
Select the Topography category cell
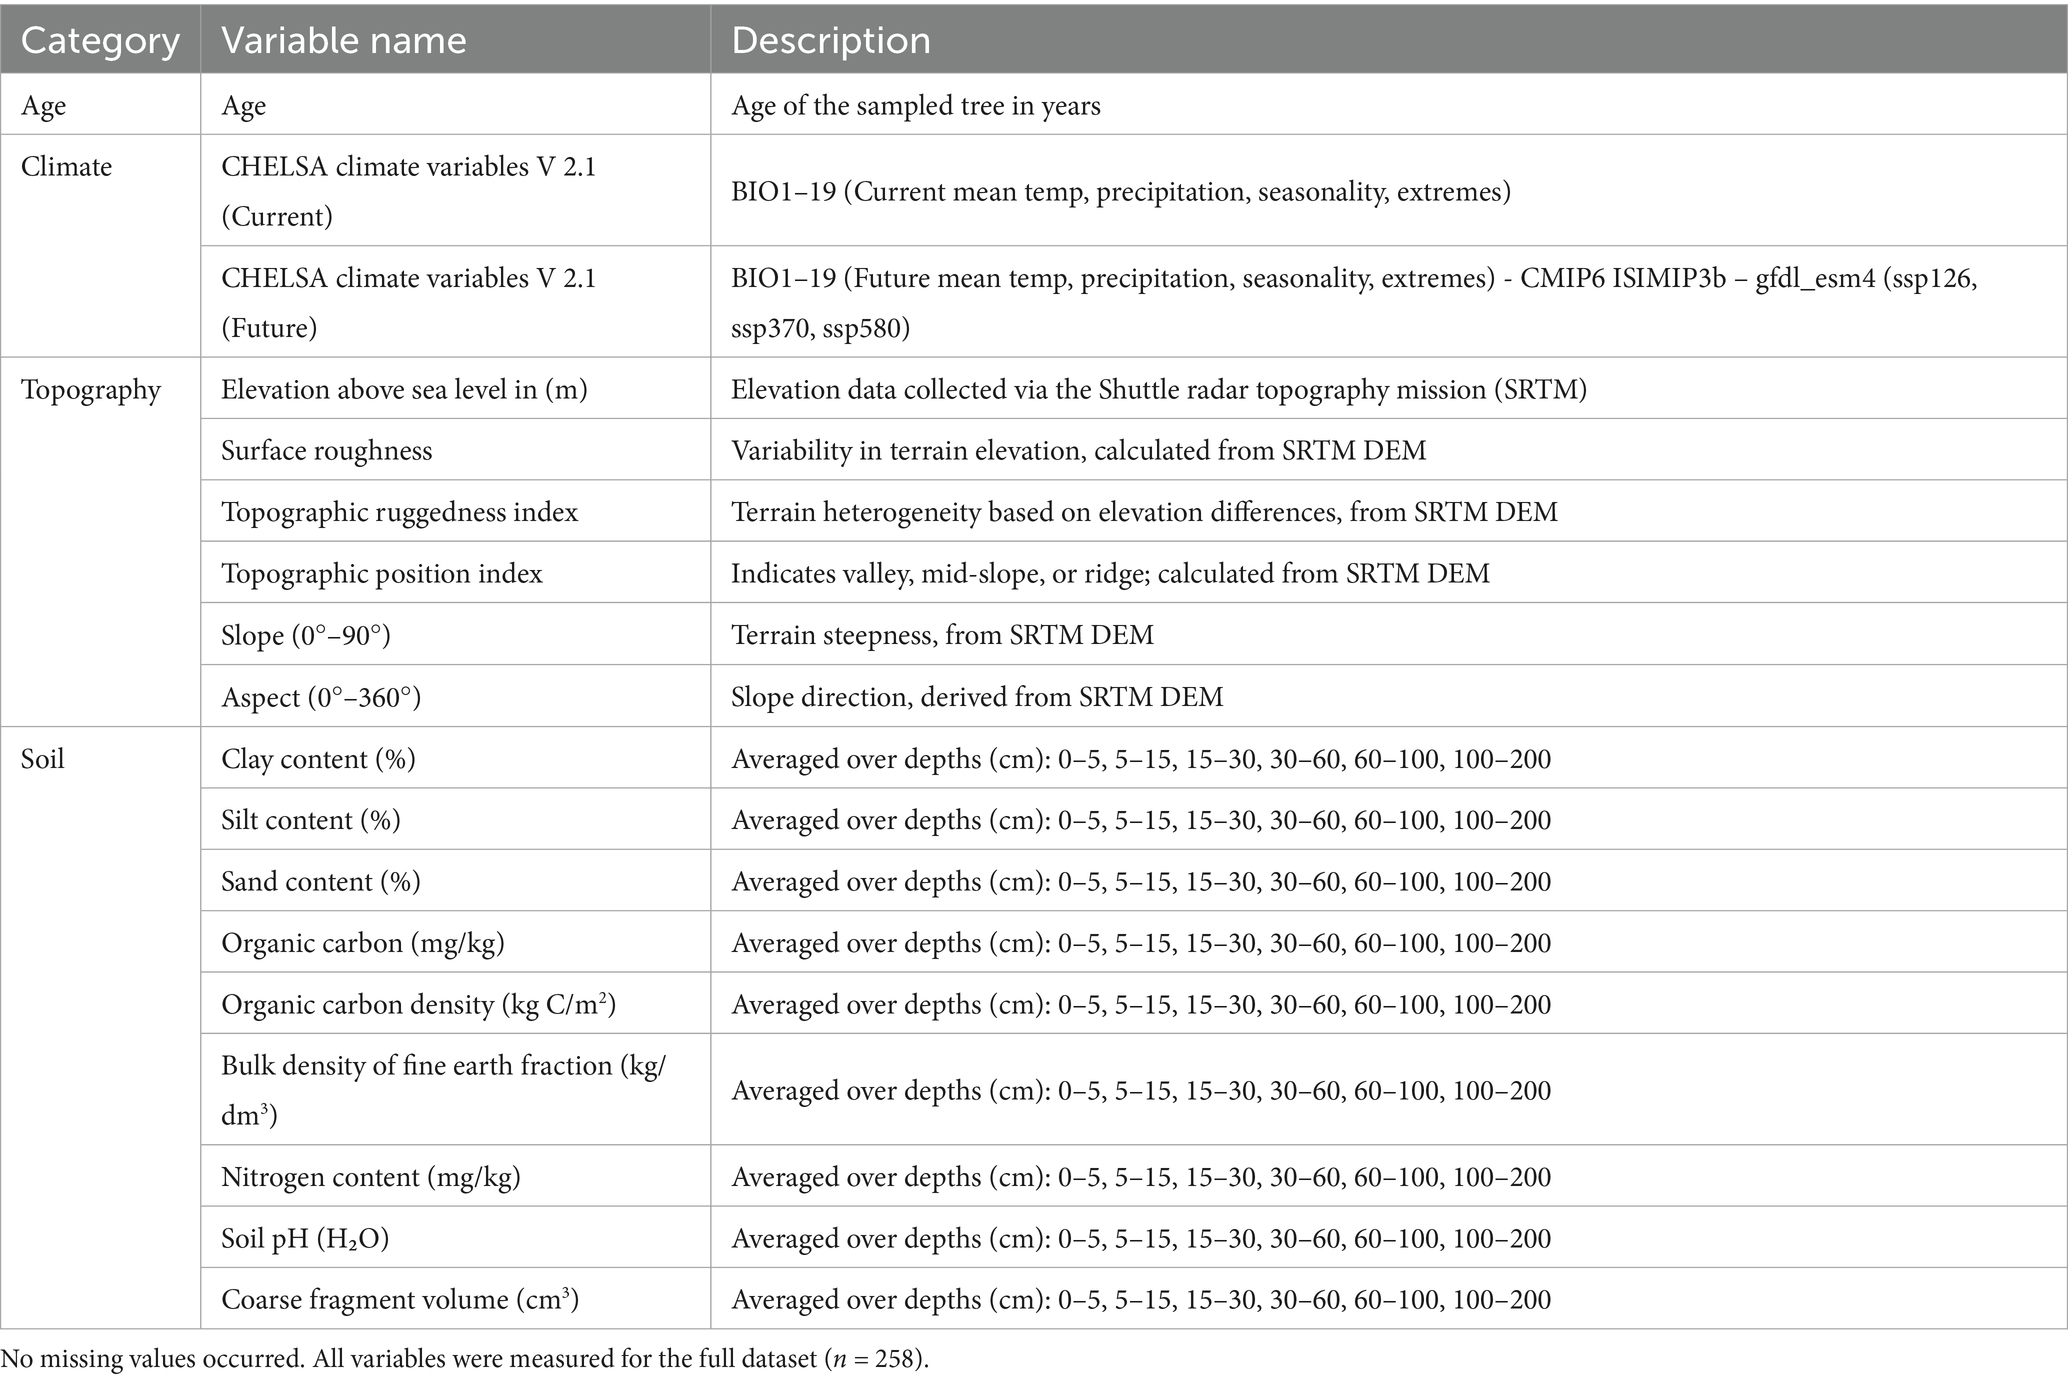coord(90,390)
